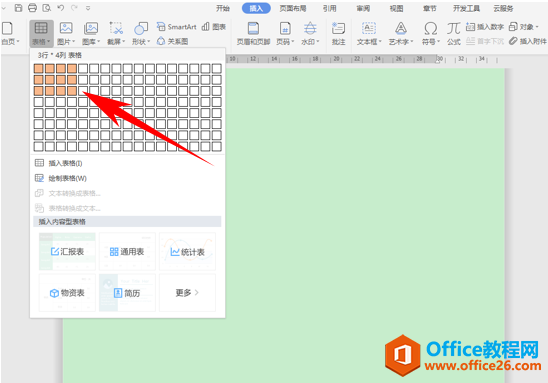Click the 关系图 relationship diagram button

172,41
